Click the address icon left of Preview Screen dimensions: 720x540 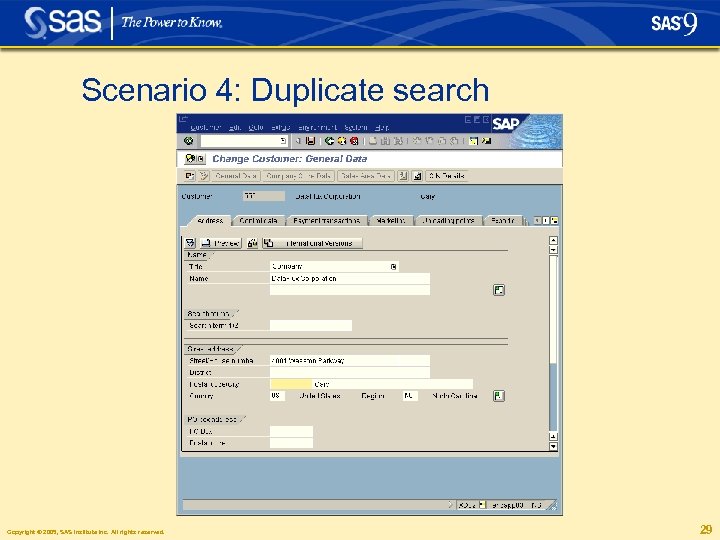(190, 243)
